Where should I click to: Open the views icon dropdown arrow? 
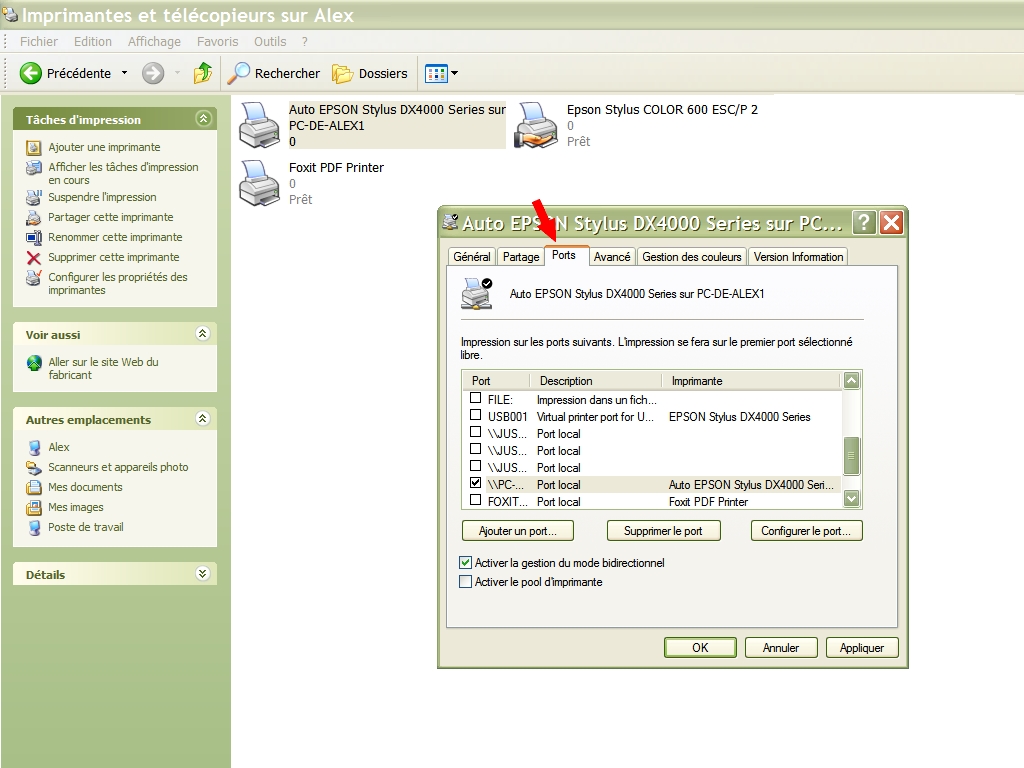455,73
